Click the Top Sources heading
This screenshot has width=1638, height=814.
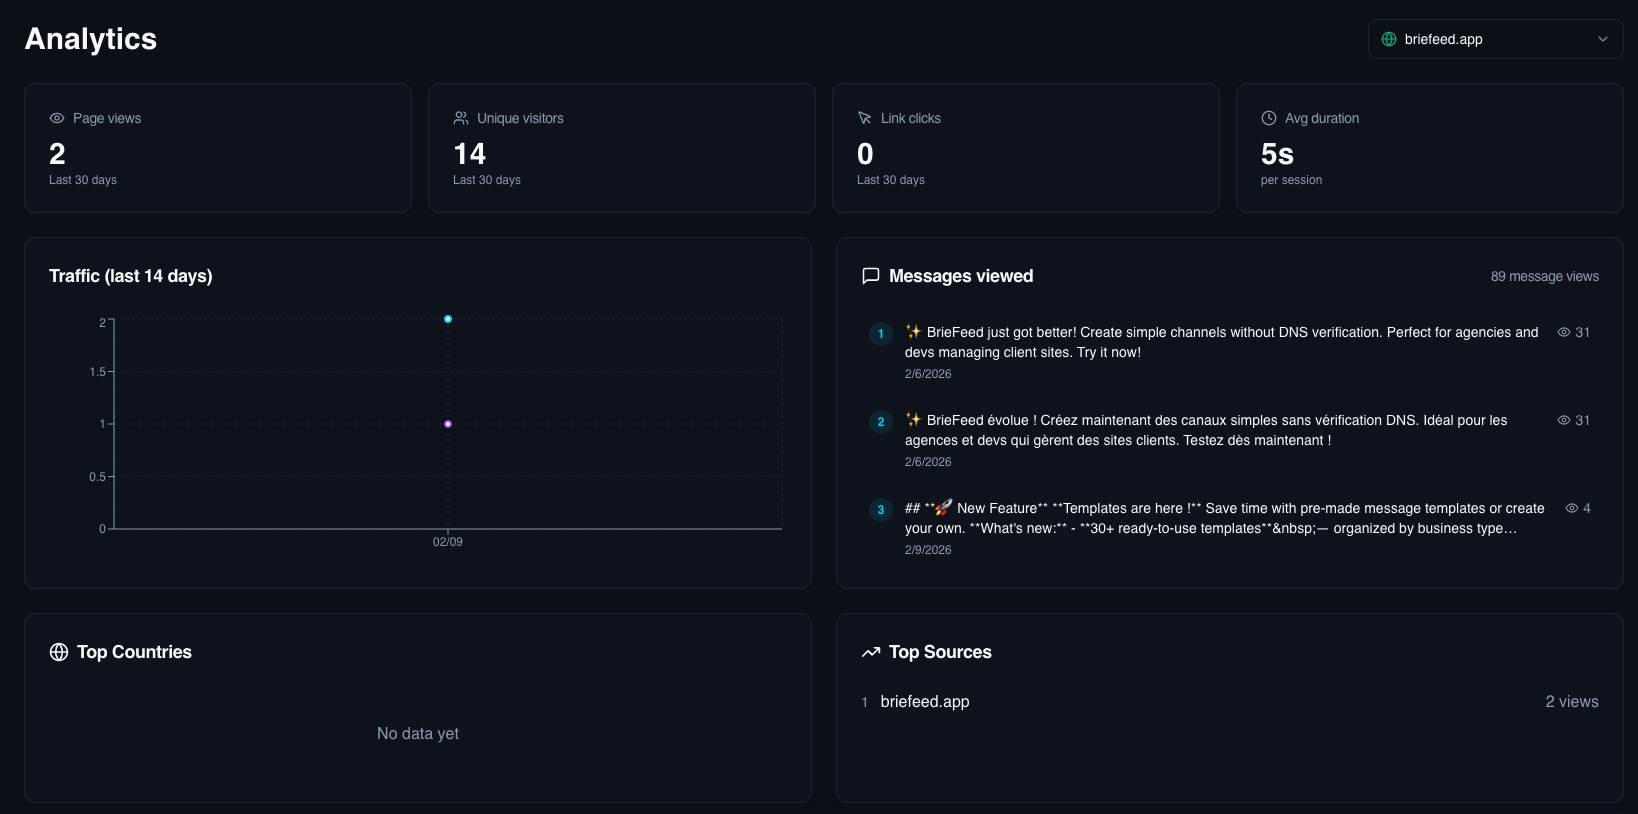tap(940, 652)
